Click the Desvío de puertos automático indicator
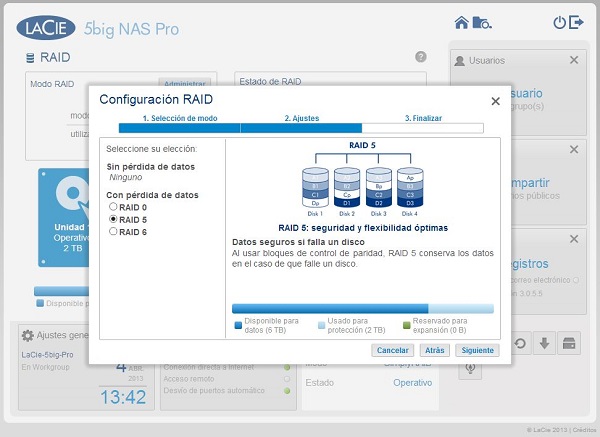 coord(287,391)
